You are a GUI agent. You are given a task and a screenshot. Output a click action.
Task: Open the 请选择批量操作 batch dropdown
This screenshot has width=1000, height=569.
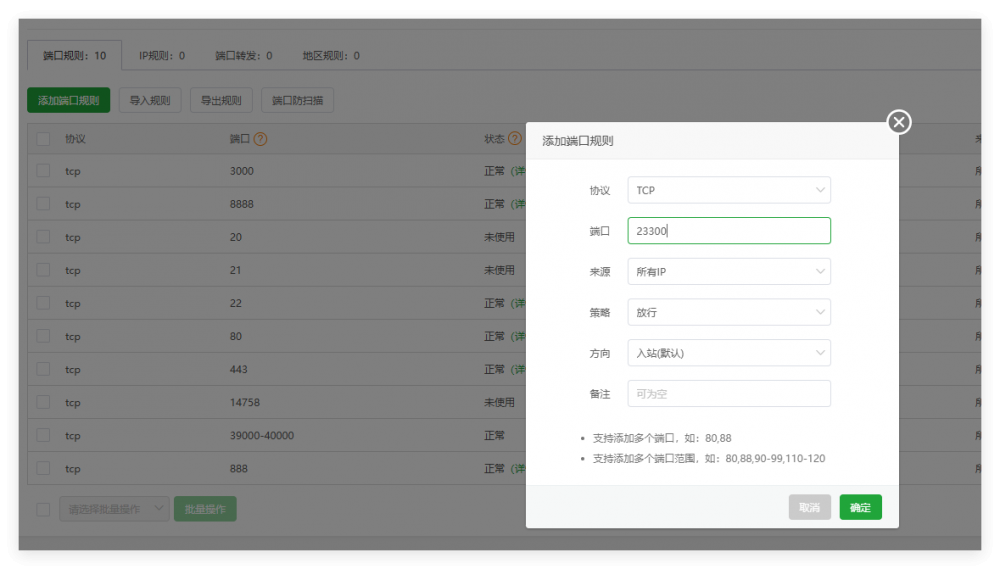[x=114, y=509]
